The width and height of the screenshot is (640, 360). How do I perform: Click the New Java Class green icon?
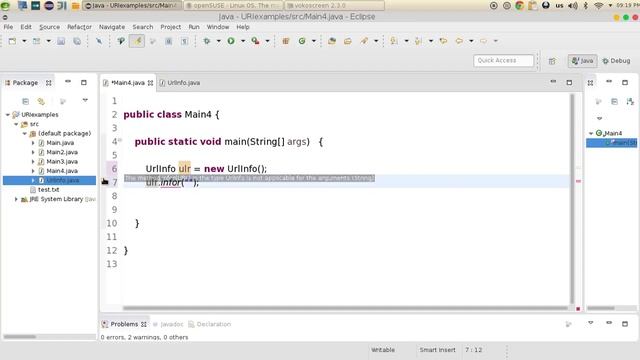point(302,41)
